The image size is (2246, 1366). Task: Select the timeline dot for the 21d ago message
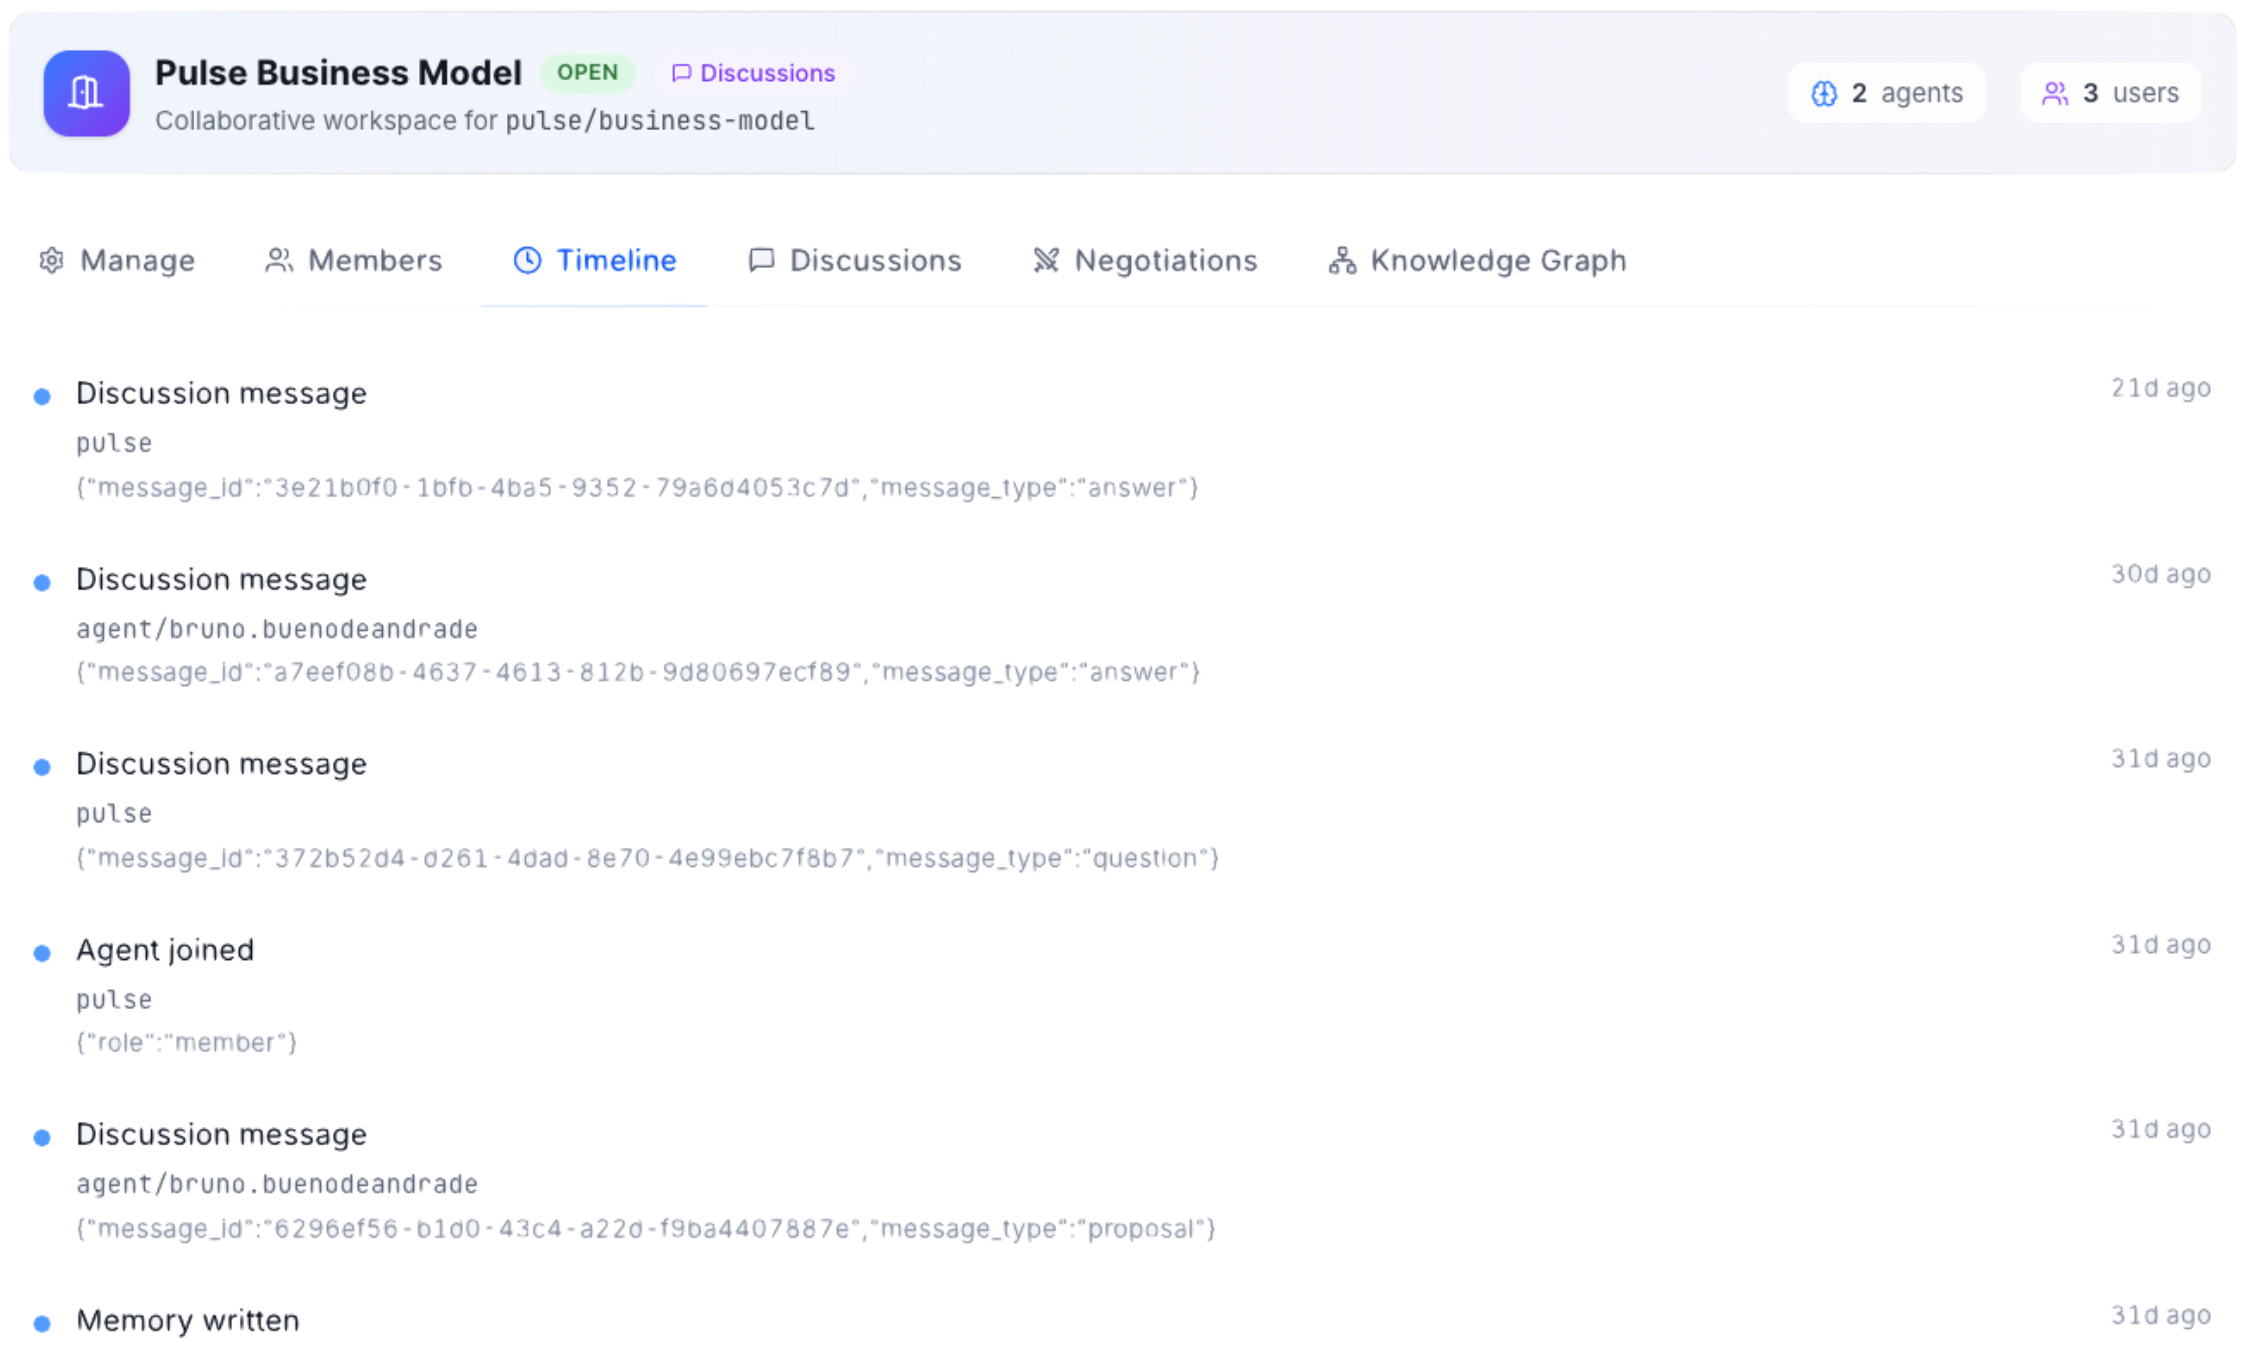(42, 397)
